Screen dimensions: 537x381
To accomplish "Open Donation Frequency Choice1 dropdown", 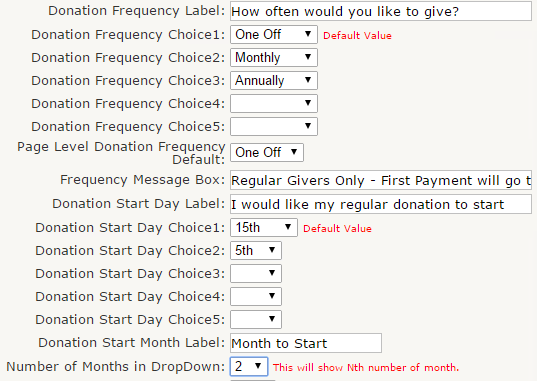I will pos(274,34).
